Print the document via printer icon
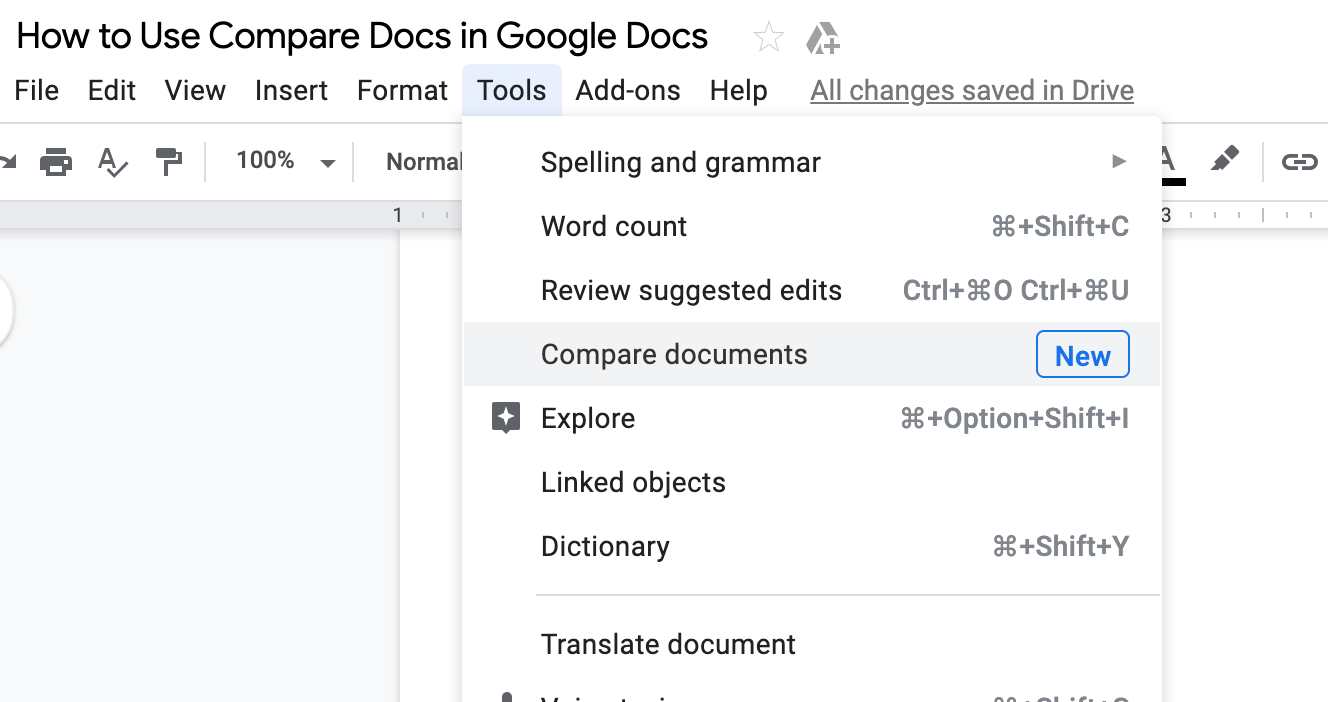This screenshot has width=1328, height=702. pos(56,161)
